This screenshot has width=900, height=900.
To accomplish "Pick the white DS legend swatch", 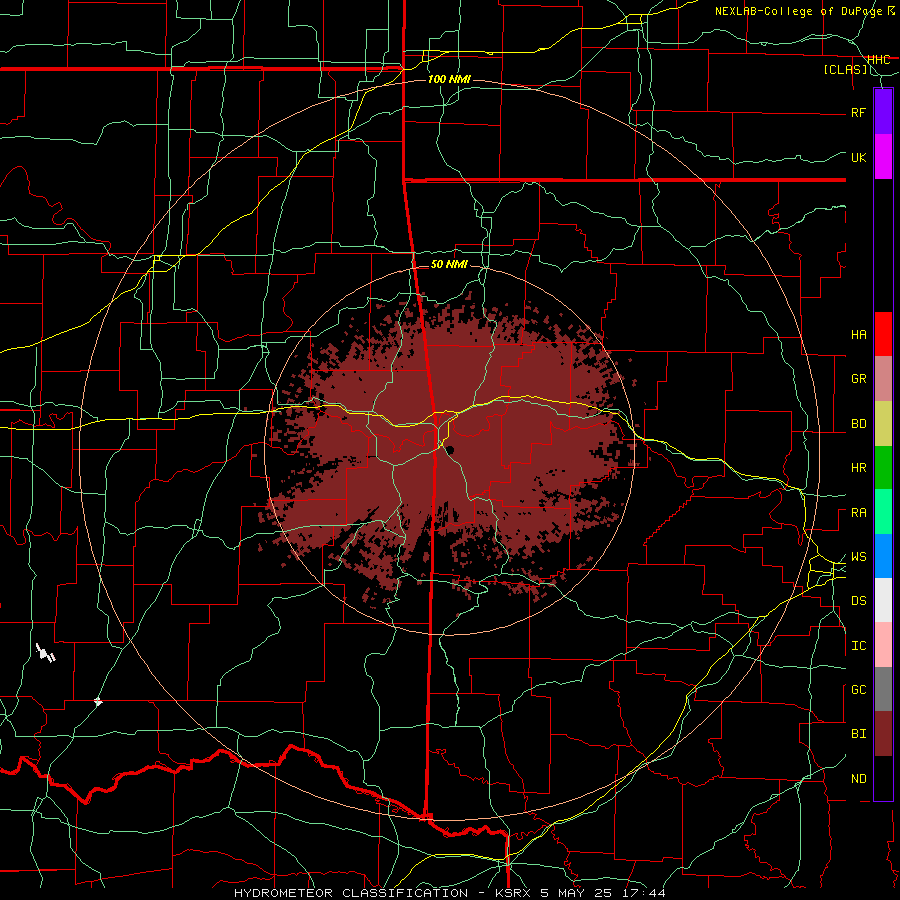I will coord(883,600).
